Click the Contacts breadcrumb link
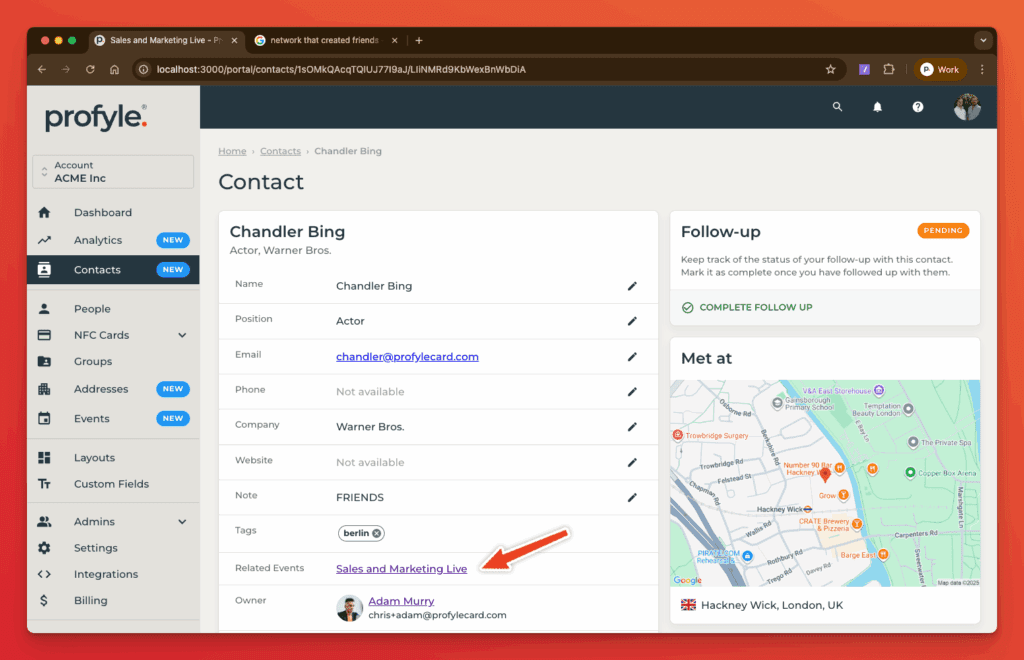The image size is (1024, 660). pos(280,151)
